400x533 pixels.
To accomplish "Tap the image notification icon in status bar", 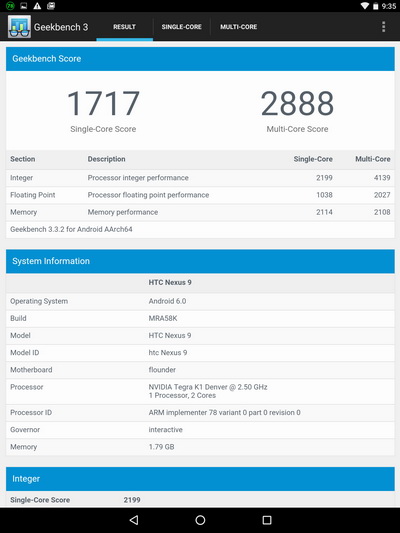I will pyautogui.click(x=23, y=6).
